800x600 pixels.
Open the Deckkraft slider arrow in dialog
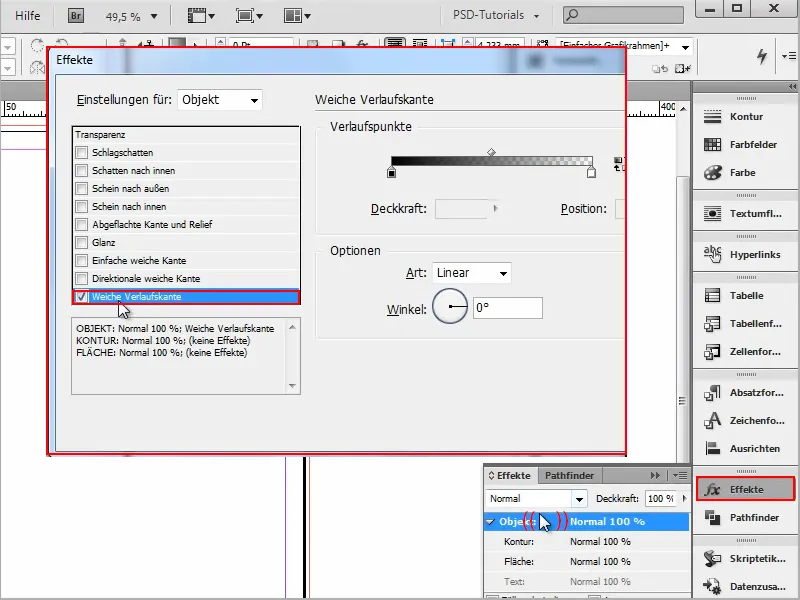pyautogui.click(x=495, y=208)
